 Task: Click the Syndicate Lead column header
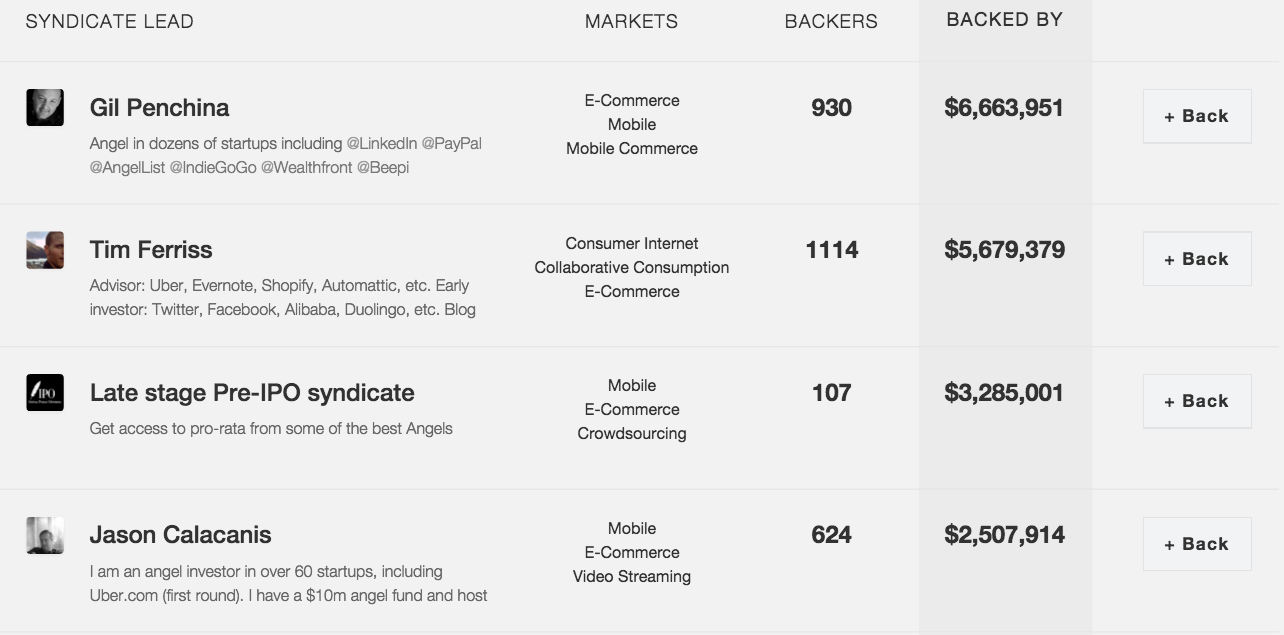109,22
